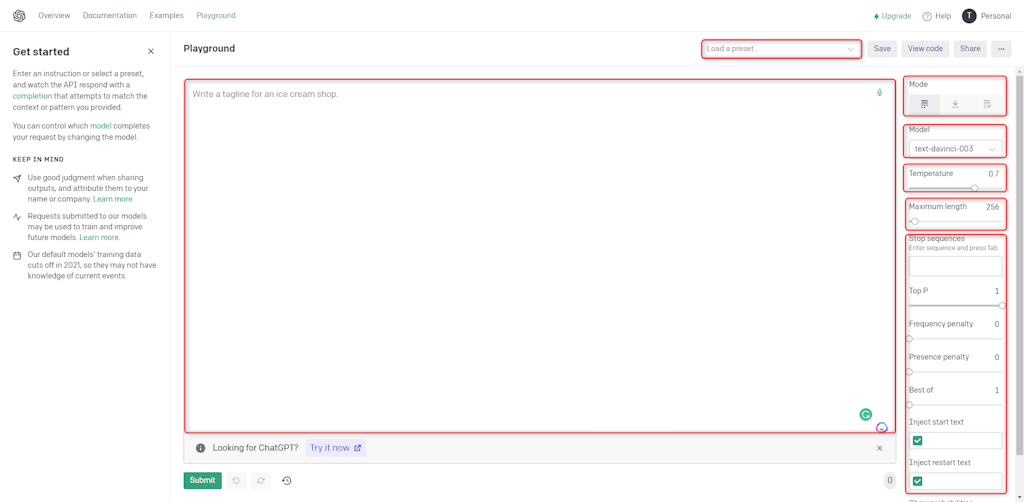Click the Maximum length slider handle
The image size is (1024, 502).
point(915,221)
